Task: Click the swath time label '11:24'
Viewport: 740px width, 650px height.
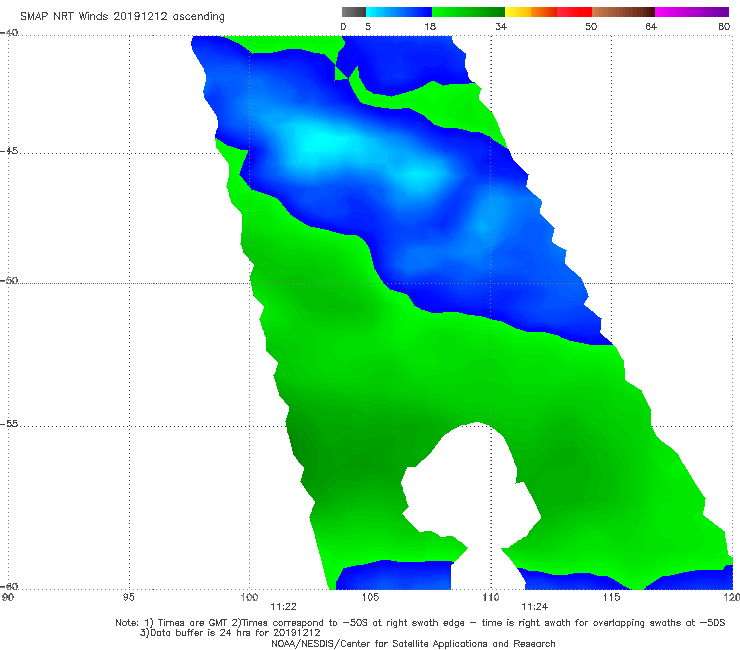Action: click(x=535, y=607)
